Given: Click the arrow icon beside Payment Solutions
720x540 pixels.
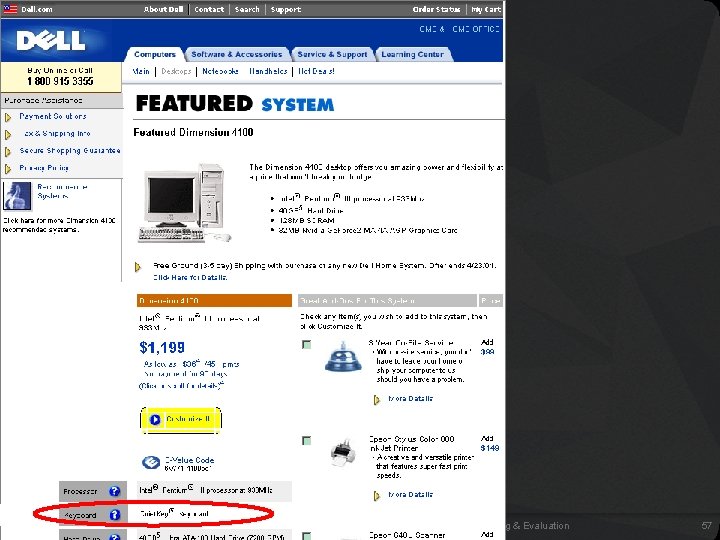Looking at the screenshot, I should click(x=8, y=118).
